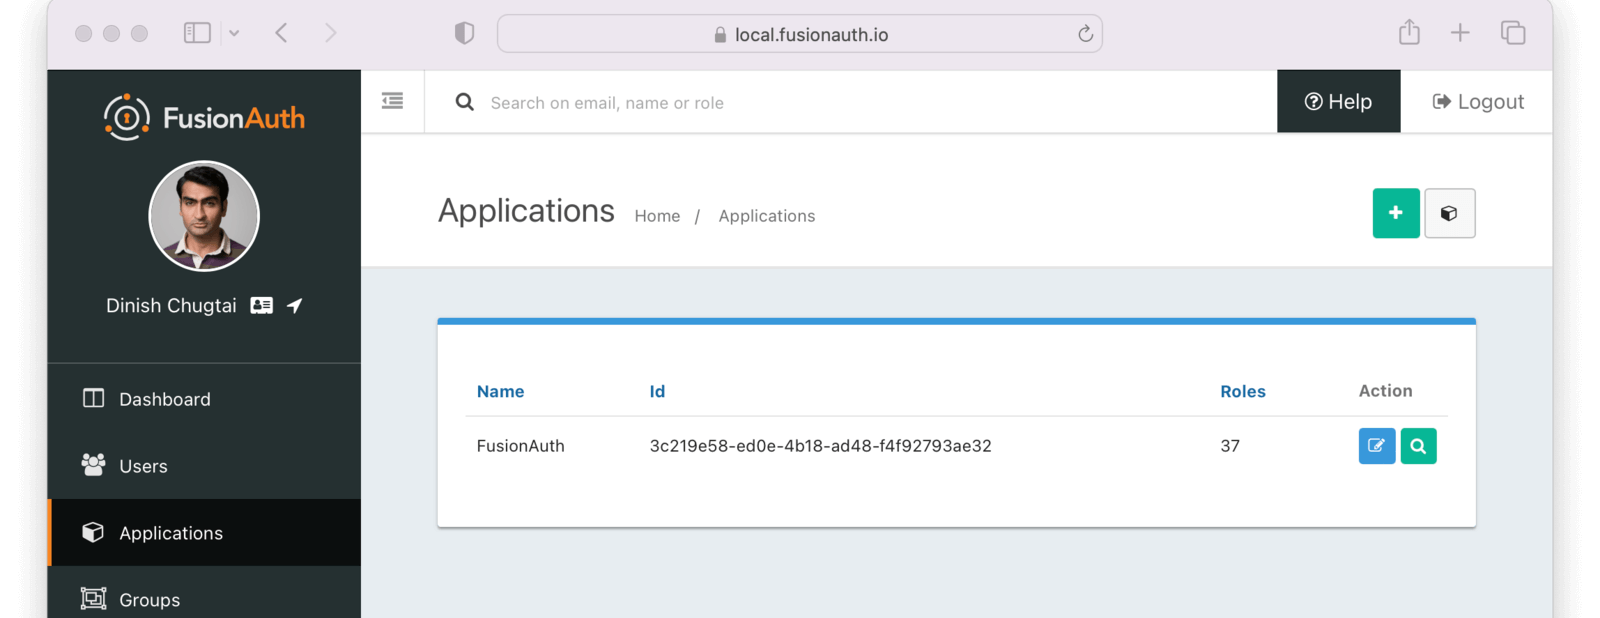
Task: Click the user avatar photo
Action: [204, 216]
